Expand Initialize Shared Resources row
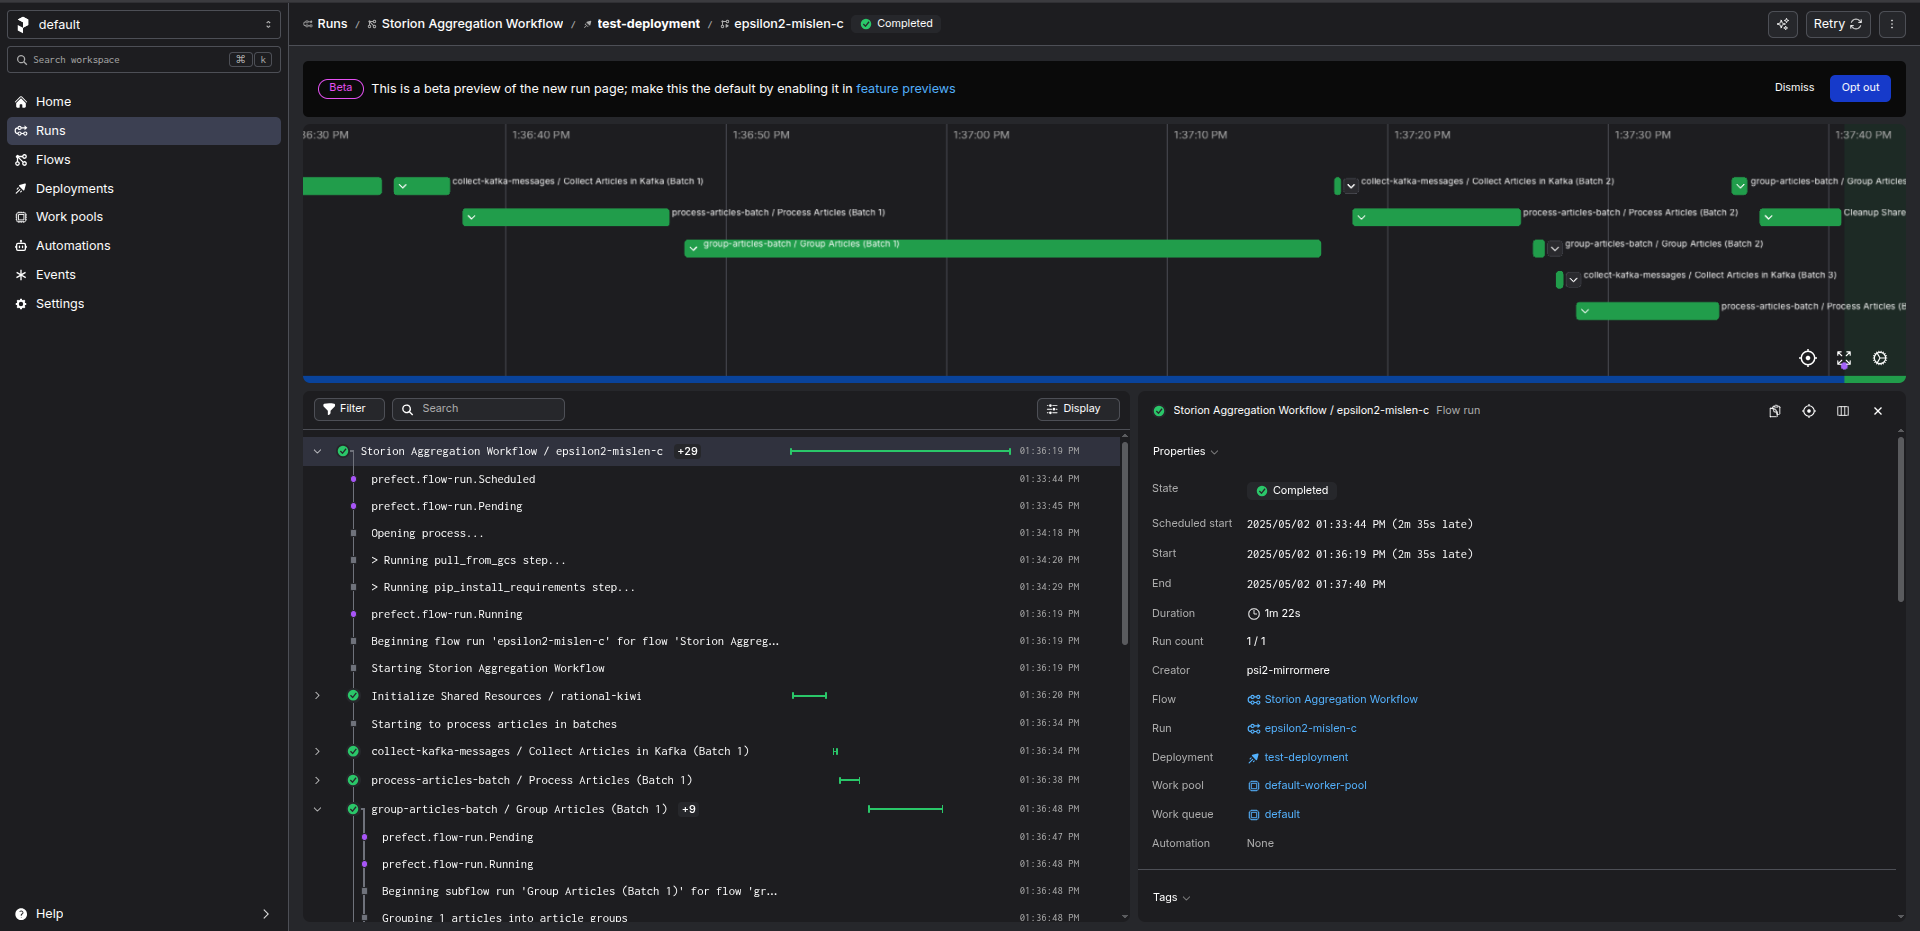Image resolution: width=1920 pixels, height=931 pixels. coord(317,696)
